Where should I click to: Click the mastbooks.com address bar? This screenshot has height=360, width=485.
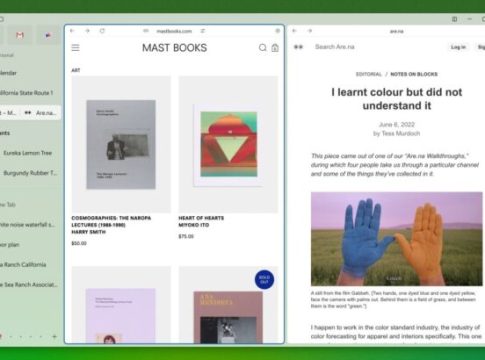click(174, 31)
